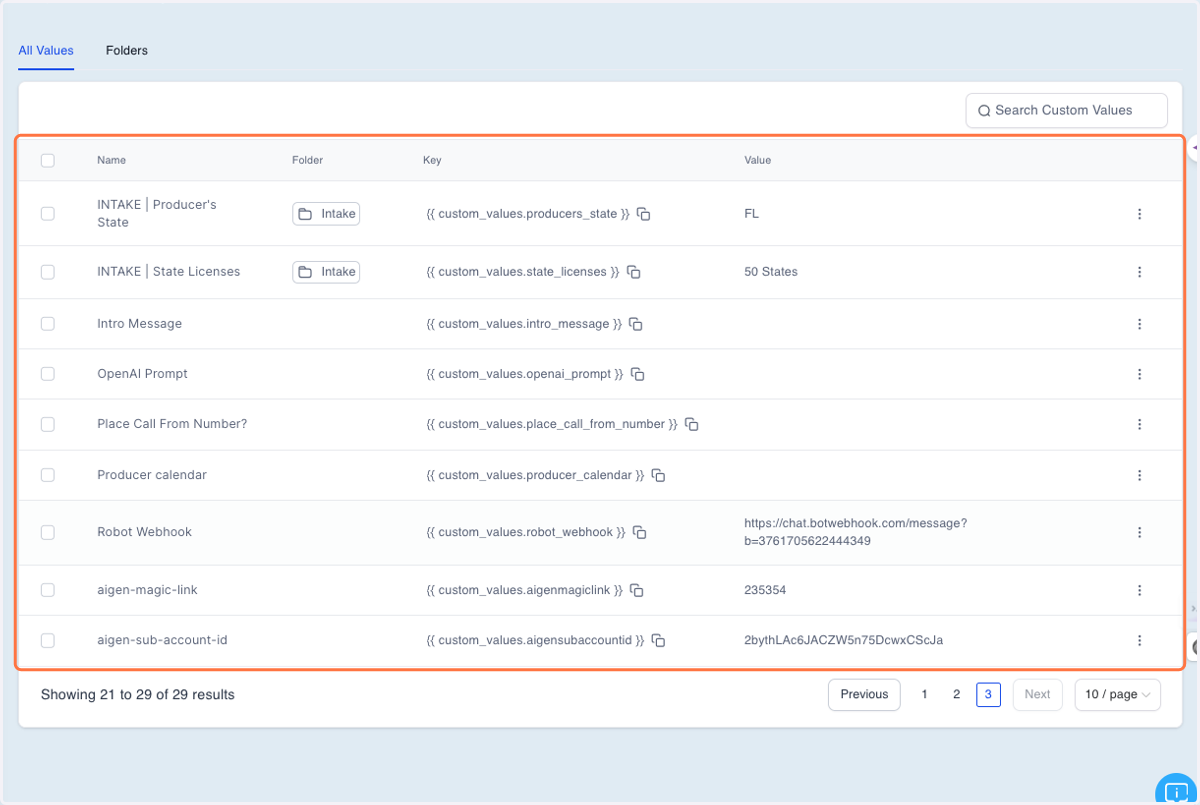
Task: Toggle the select-all checkbox in header
Action: tap(48, 160)
